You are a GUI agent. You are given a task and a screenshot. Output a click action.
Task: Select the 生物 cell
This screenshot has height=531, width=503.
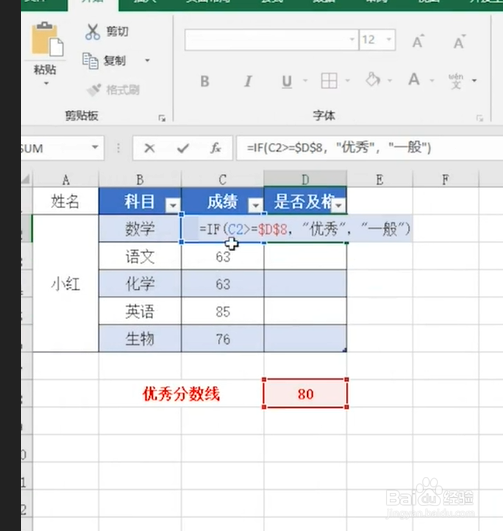pos(140,339)
